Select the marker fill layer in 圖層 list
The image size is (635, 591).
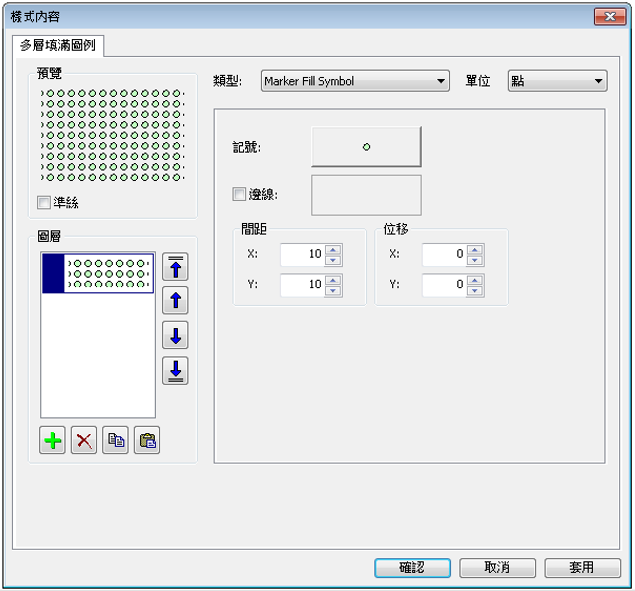click(98, 273)
